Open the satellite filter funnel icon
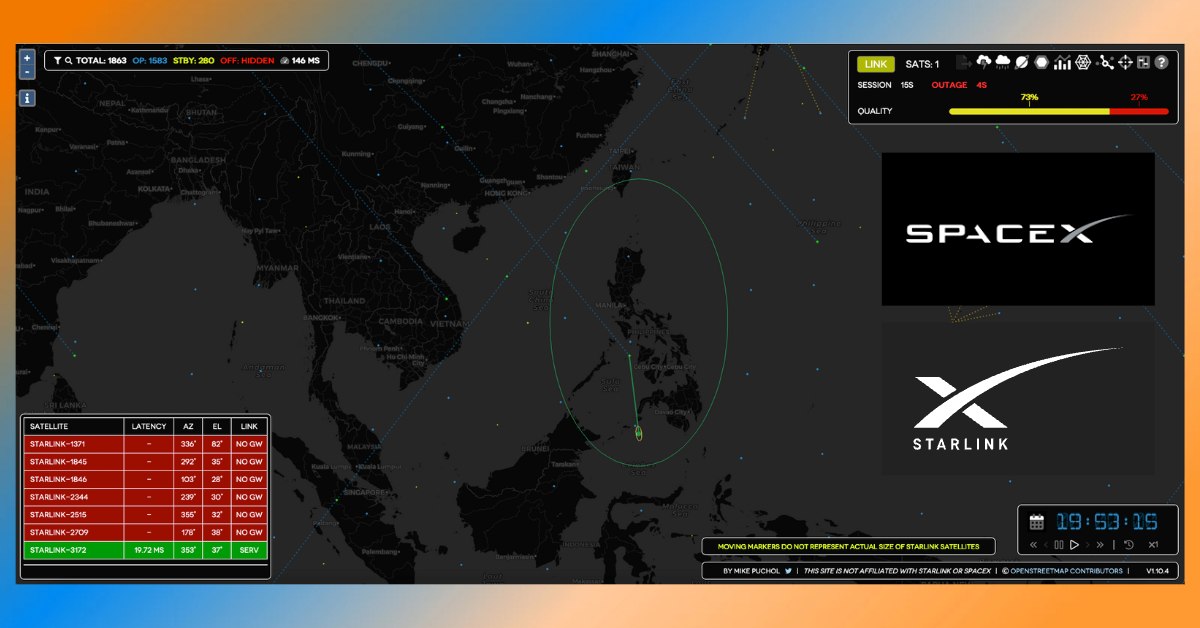This screenshot has height=628, width=1200. coord(58,61)
